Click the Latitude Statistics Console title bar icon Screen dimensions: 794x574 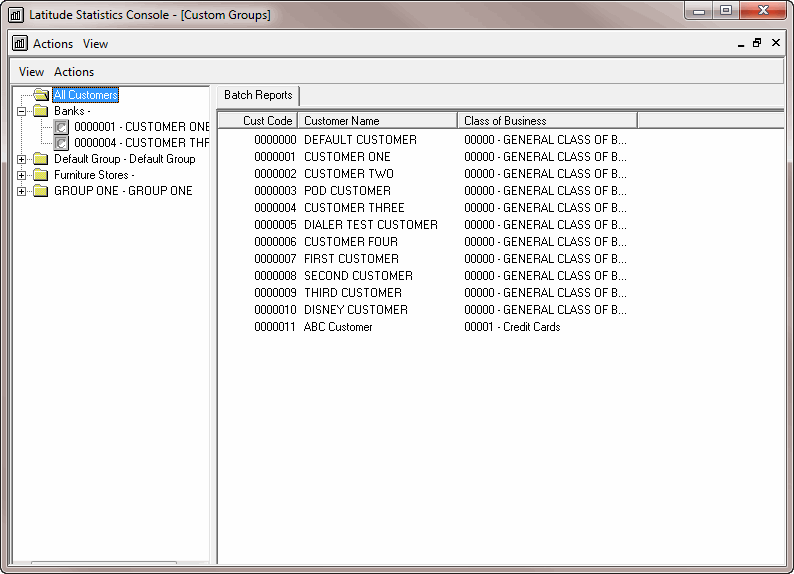tap(16, 15)
